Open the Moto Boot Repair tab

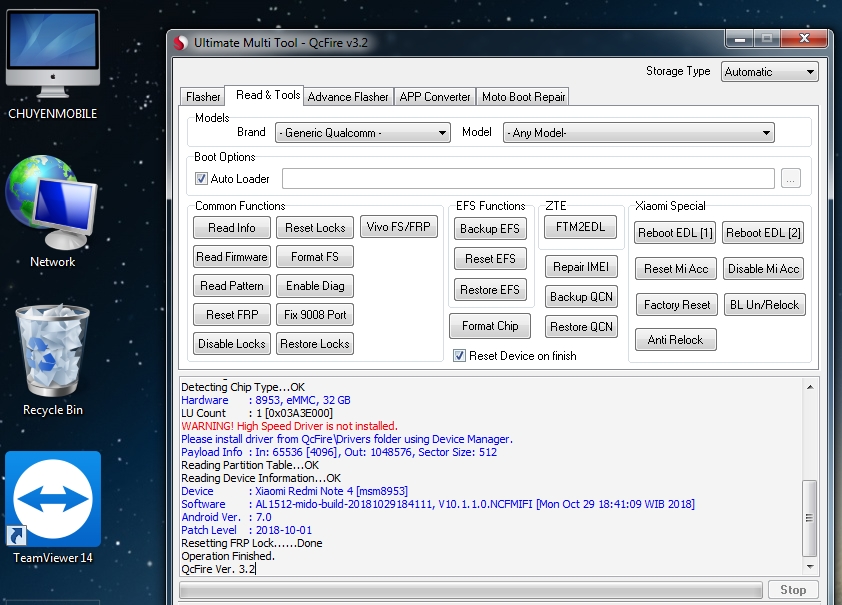coord(523,97)
